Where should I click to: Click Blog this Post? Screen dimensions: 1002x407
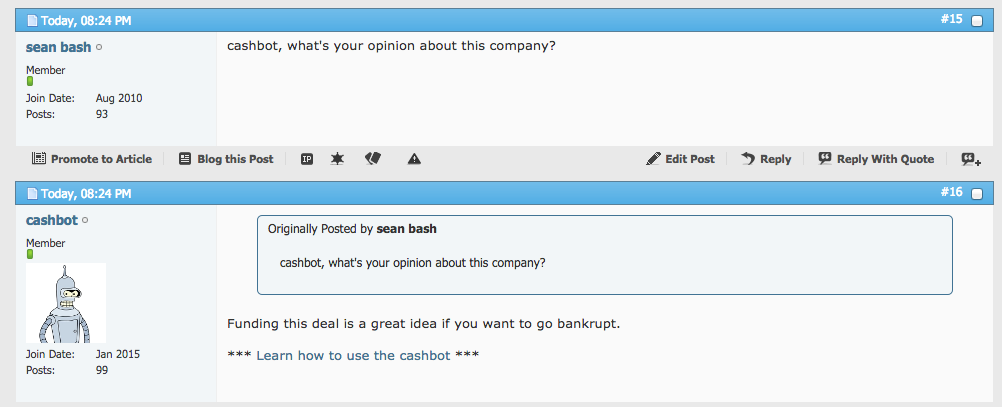(x=226, y=159)
